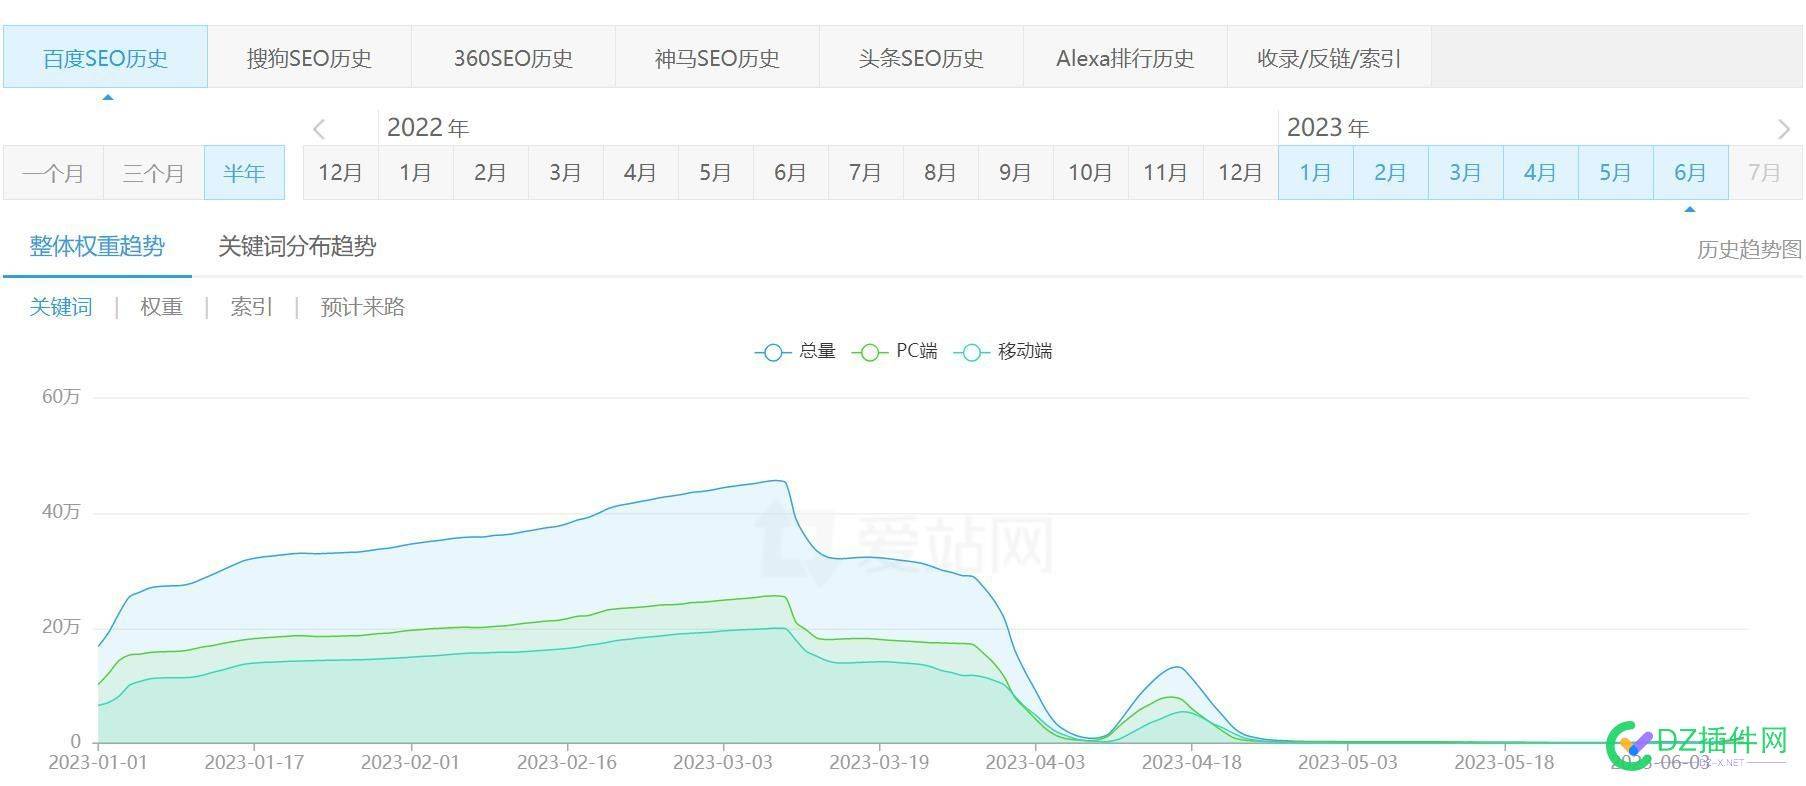
Task: Select highlighted 2023年 3月
Action: [x=1465, y=173]
